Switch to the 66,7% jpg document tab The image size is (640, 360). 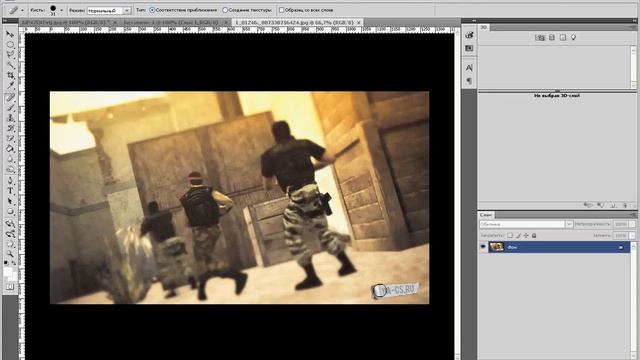tap(297, 22)
